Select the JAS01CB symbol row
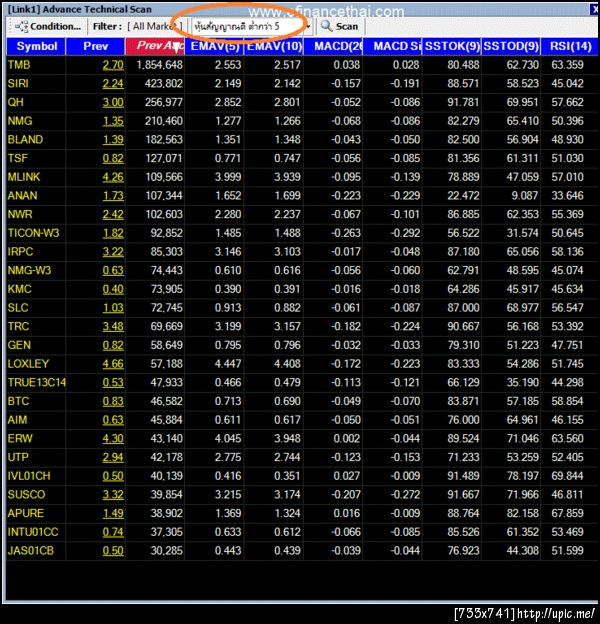The height and width of the screenshot is (624, 600). (x=302, y=551)
